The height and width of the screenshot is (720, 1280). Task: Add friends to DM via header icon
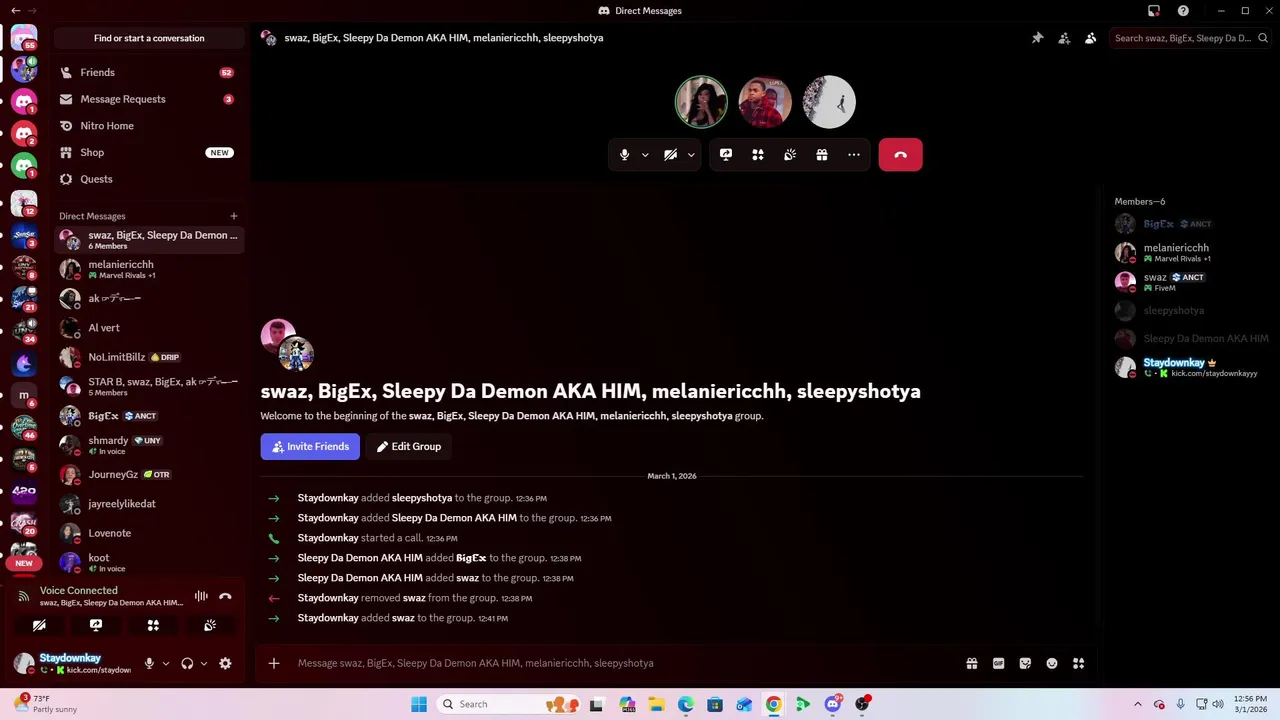[1064, 38]
